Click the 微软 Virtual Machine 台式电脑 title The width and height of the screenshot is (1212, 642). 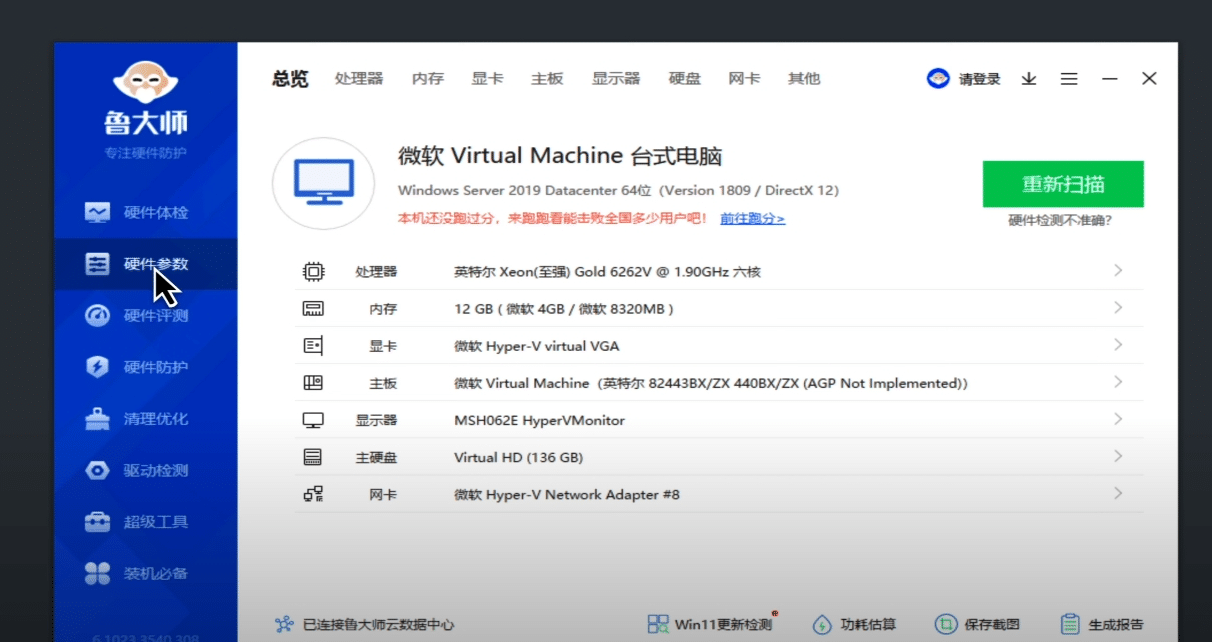coord(560,156)
